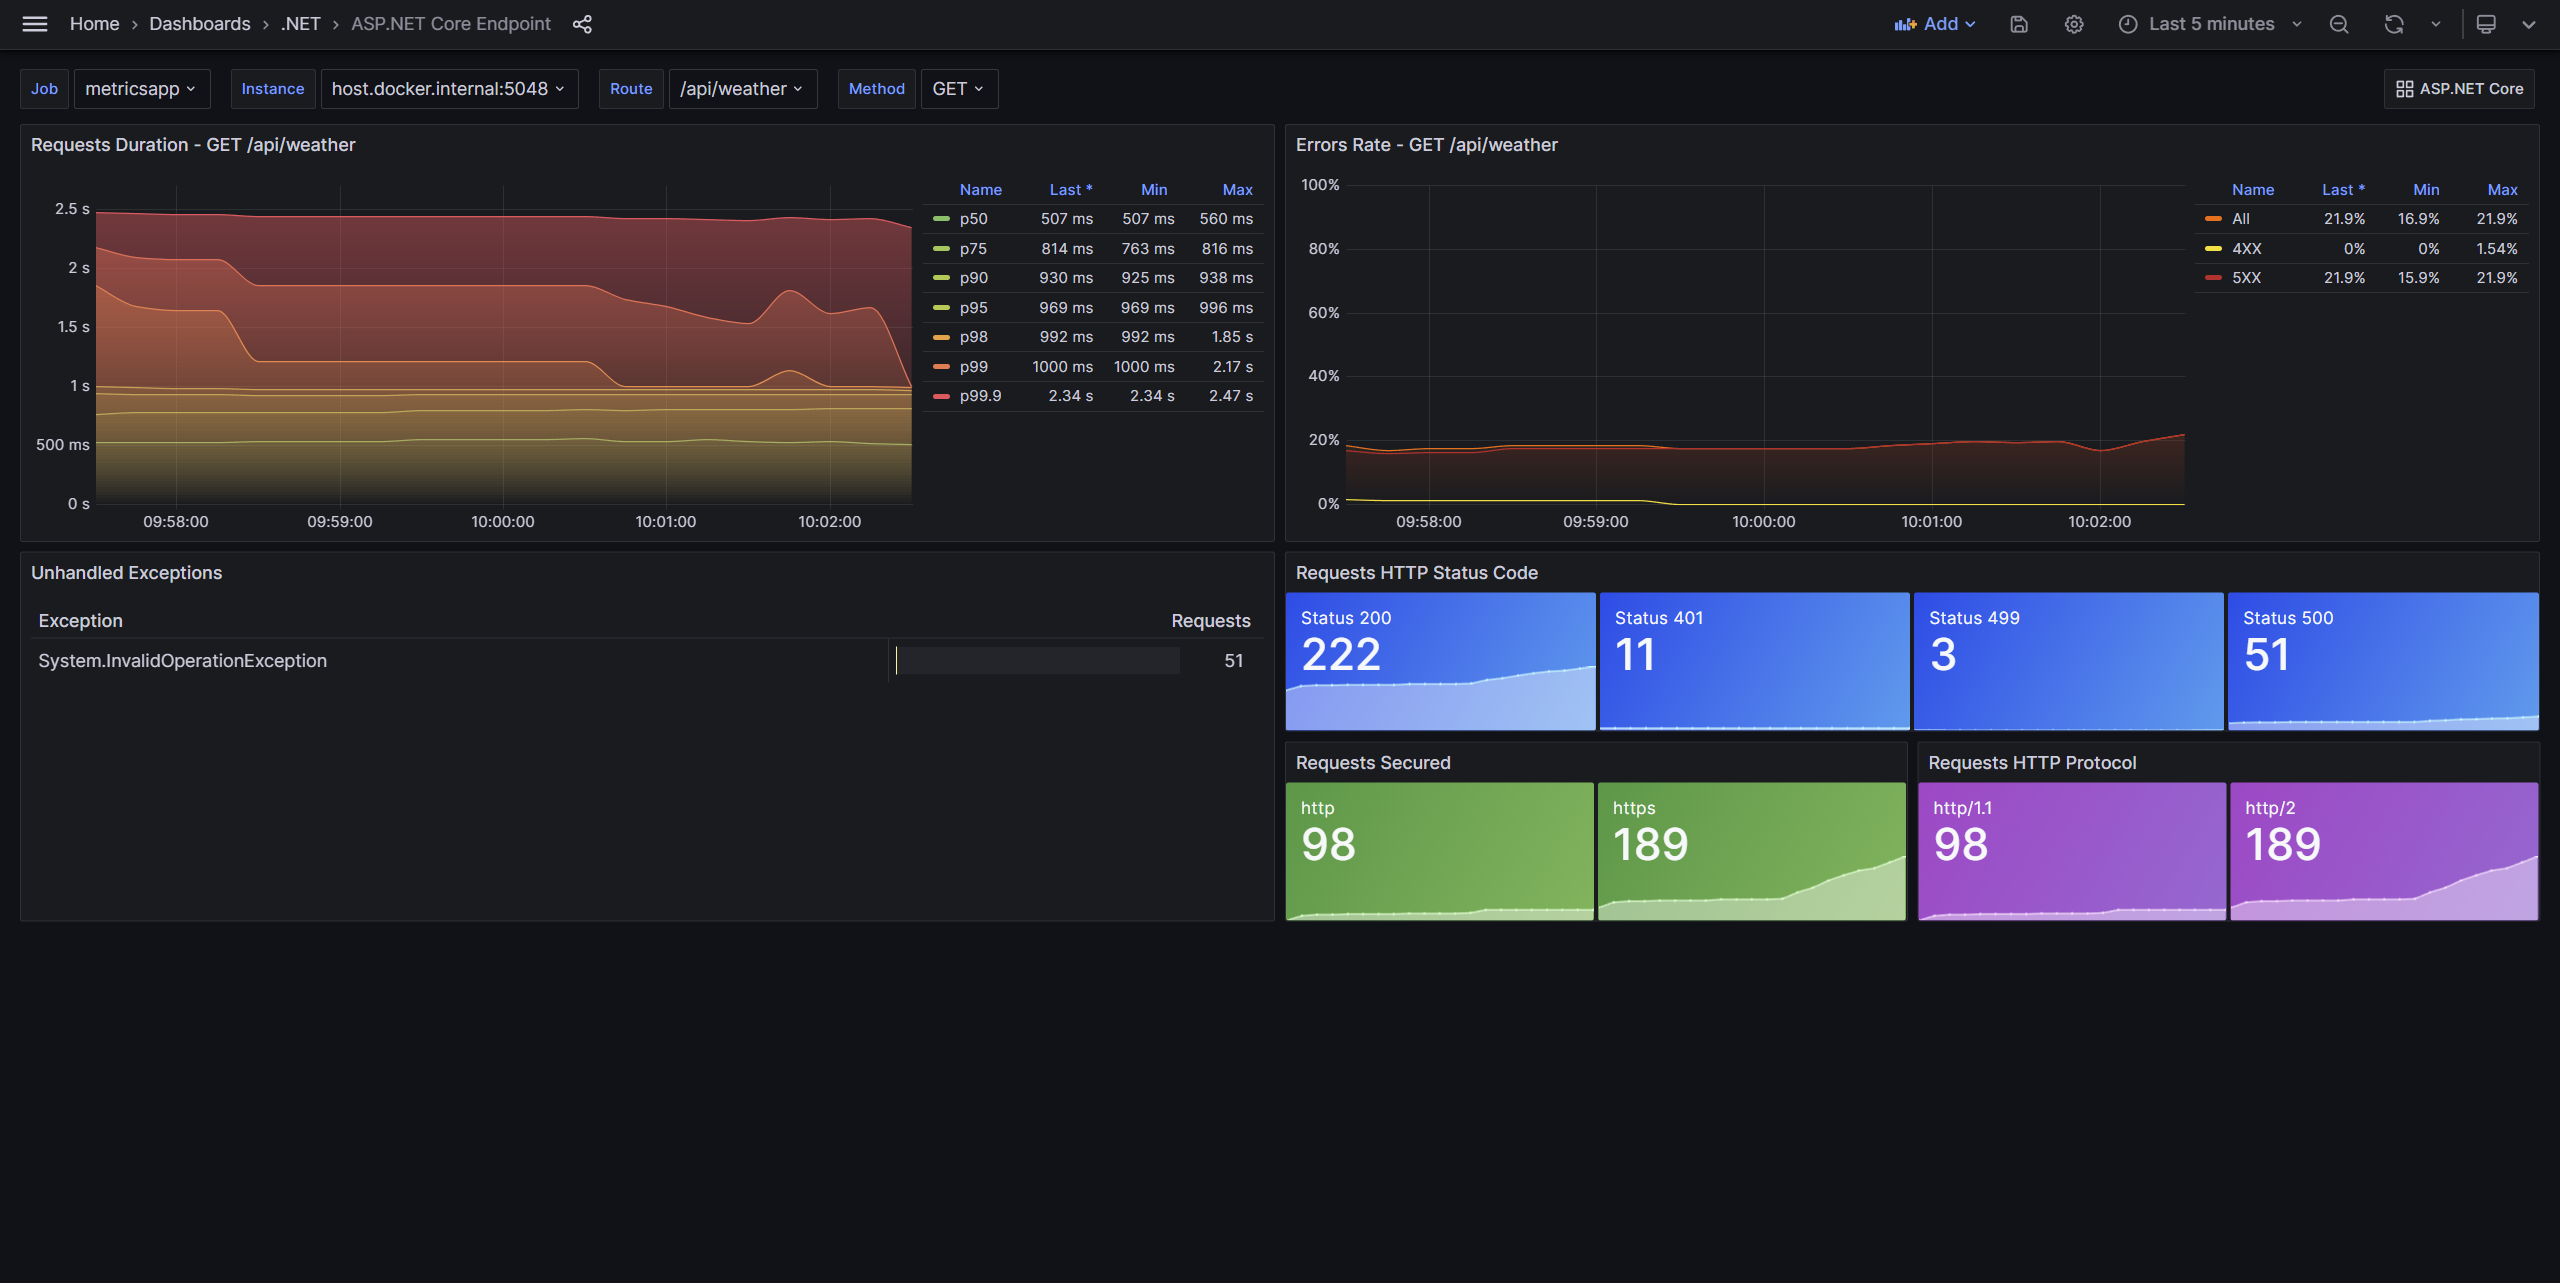2560x1283 pixels.
Task: Click the Add button in toolbar
Action: [x=1935, y=24]
